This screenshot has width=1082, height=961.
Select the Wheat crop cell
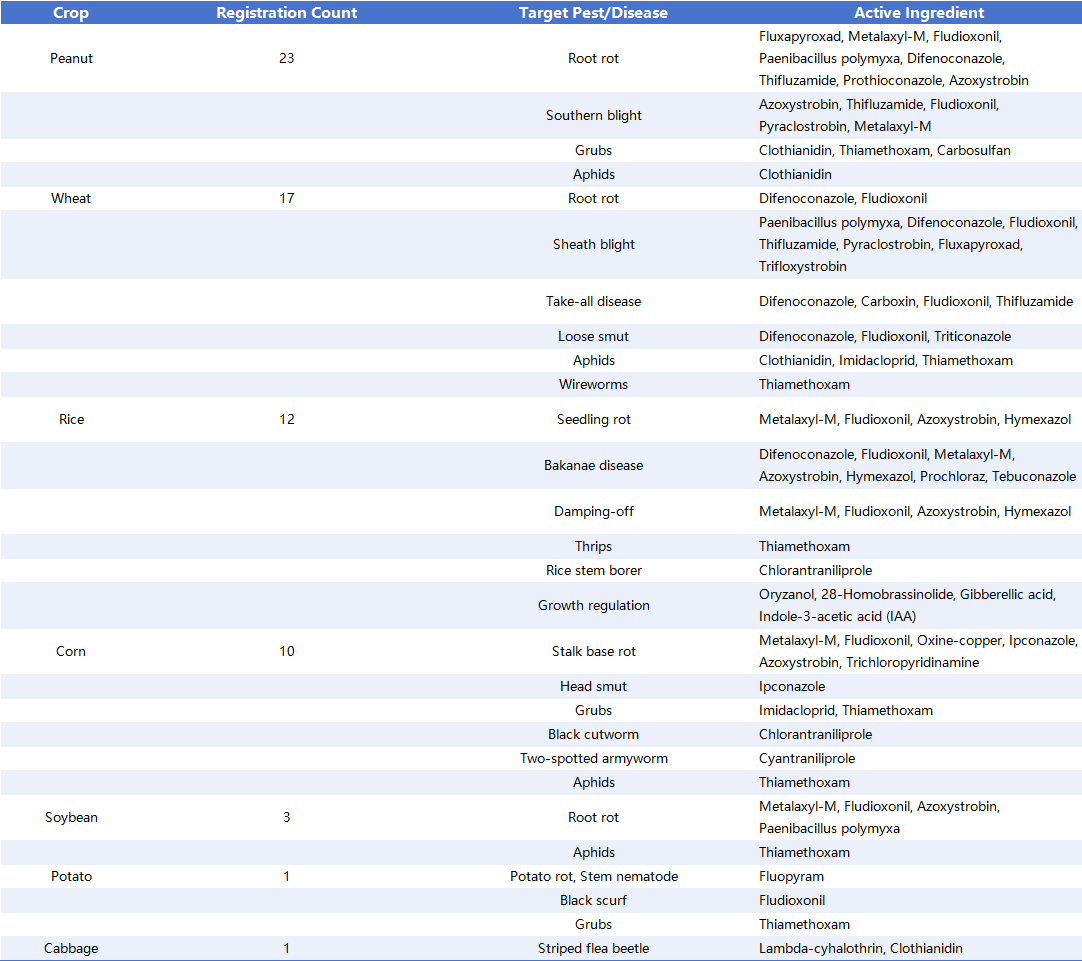point(71,198)
